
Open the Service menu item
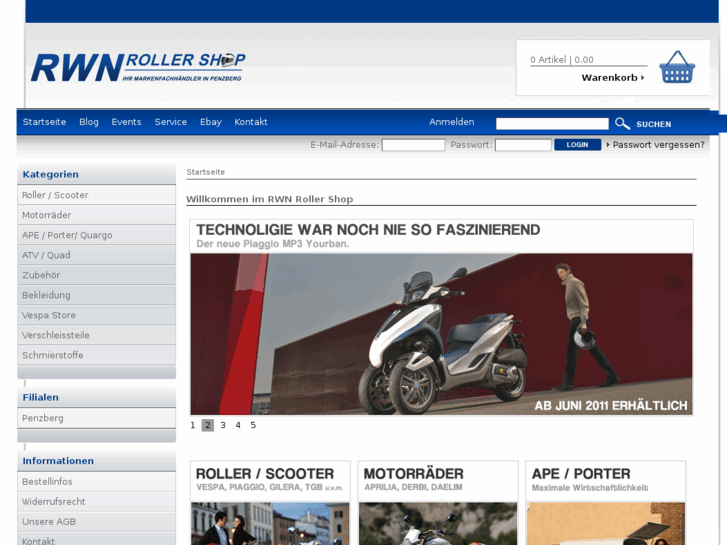[171, 122]
